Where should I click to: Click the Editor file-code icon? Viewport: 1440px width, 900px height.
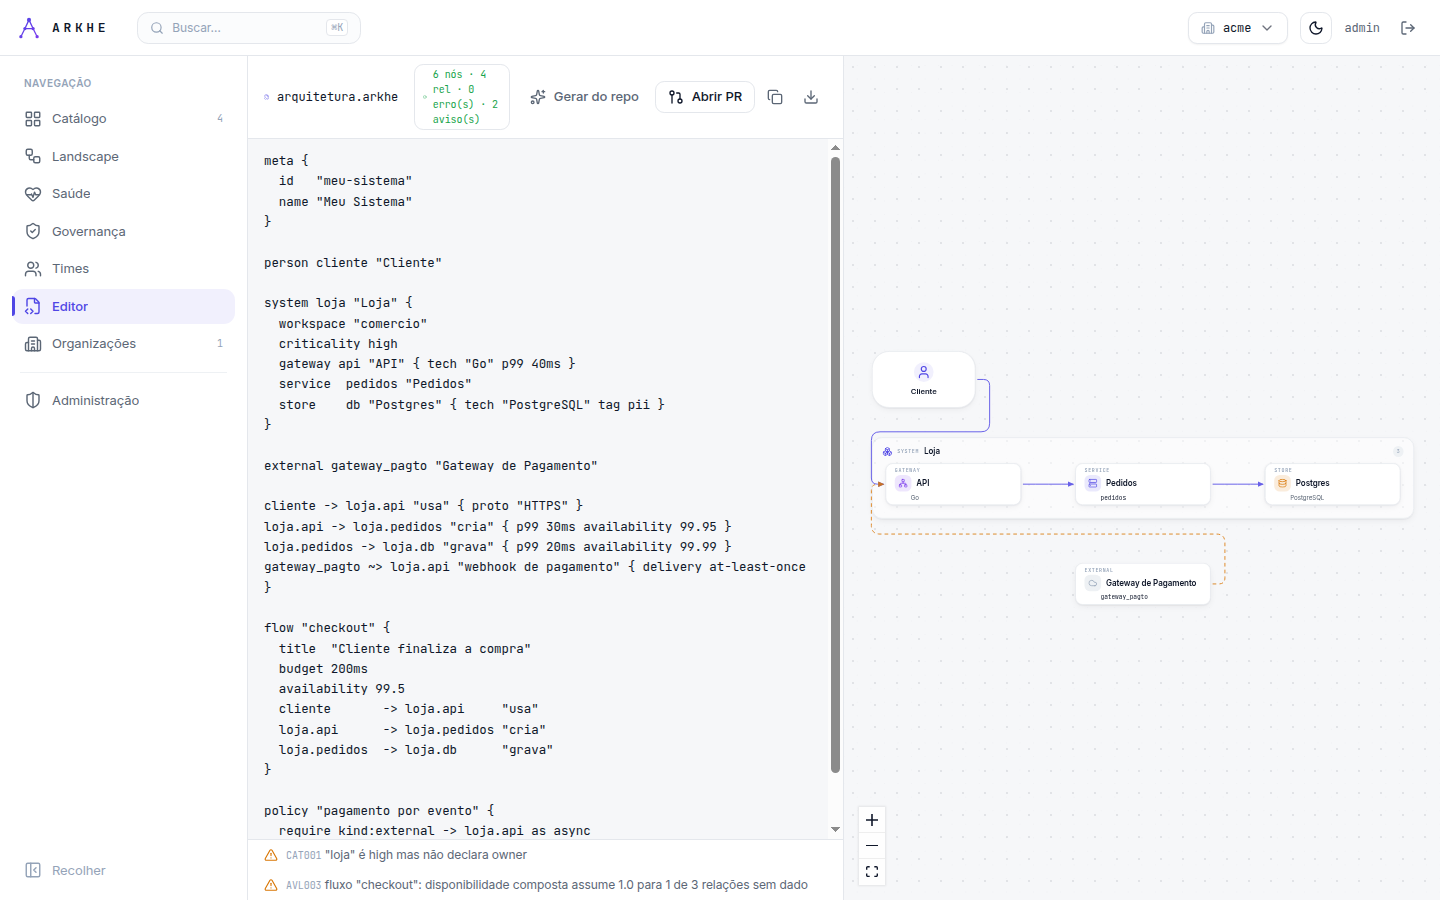point(33,306)
